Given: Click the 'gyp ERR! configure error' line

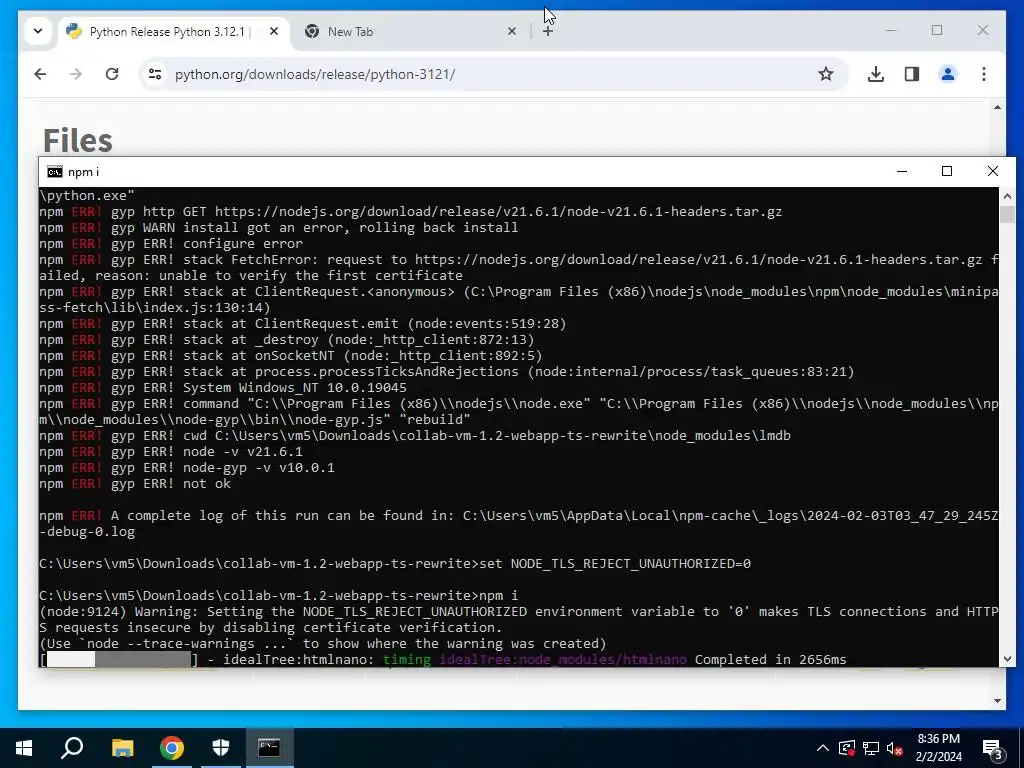Looking at the screenshot, I should [206, 244].
